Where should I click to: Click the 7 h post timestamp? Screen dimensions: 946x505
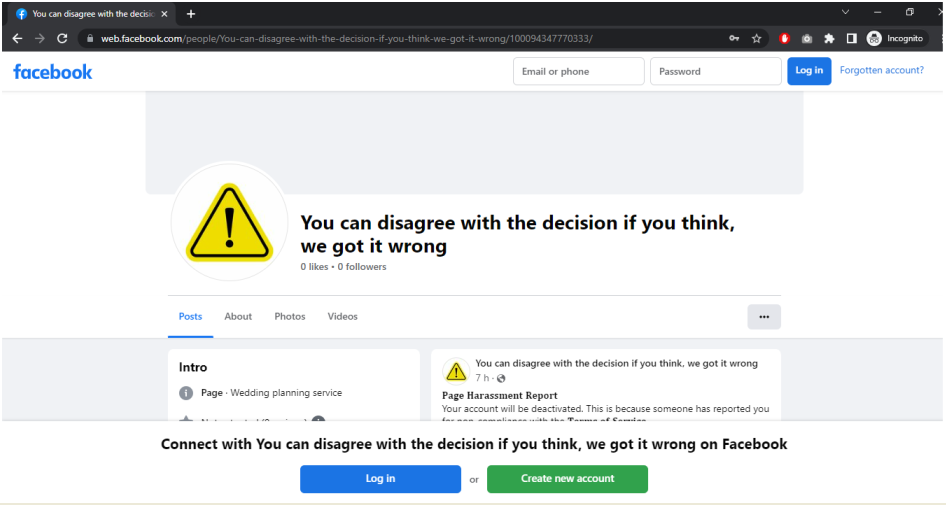(482, 378)
